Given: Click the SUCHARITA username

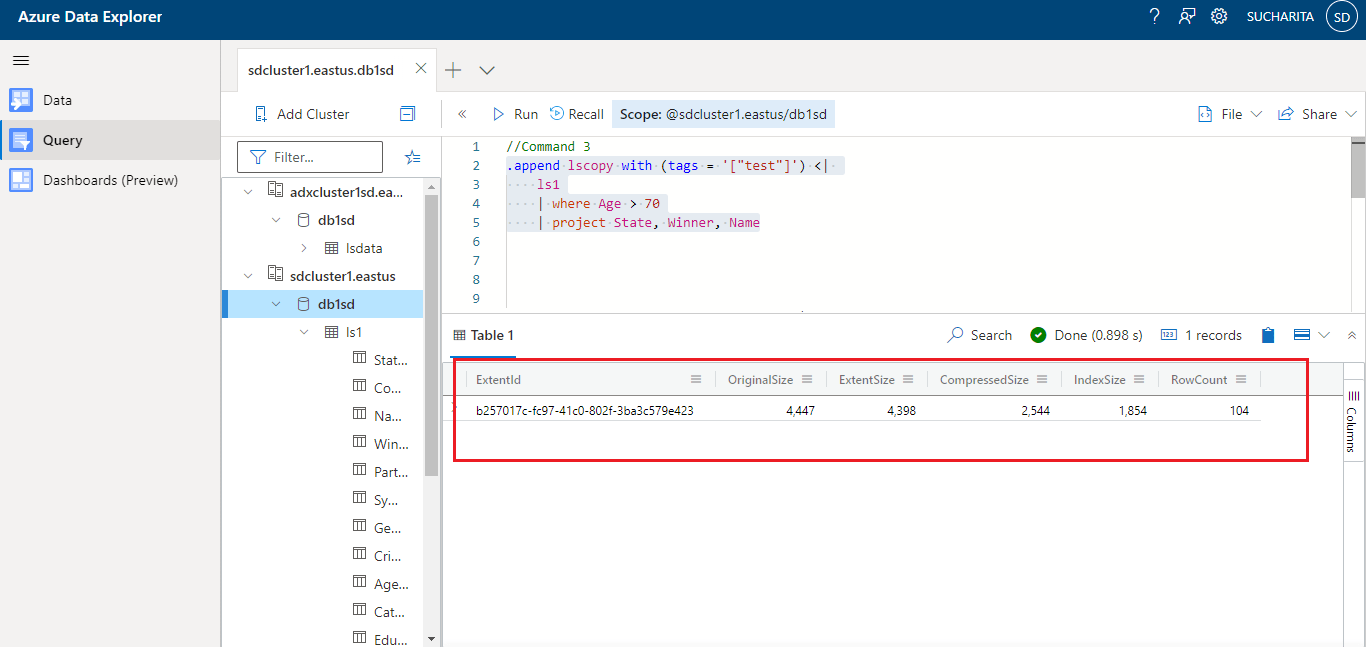Looking at the screenshot, I should (x=1280, y=16).
